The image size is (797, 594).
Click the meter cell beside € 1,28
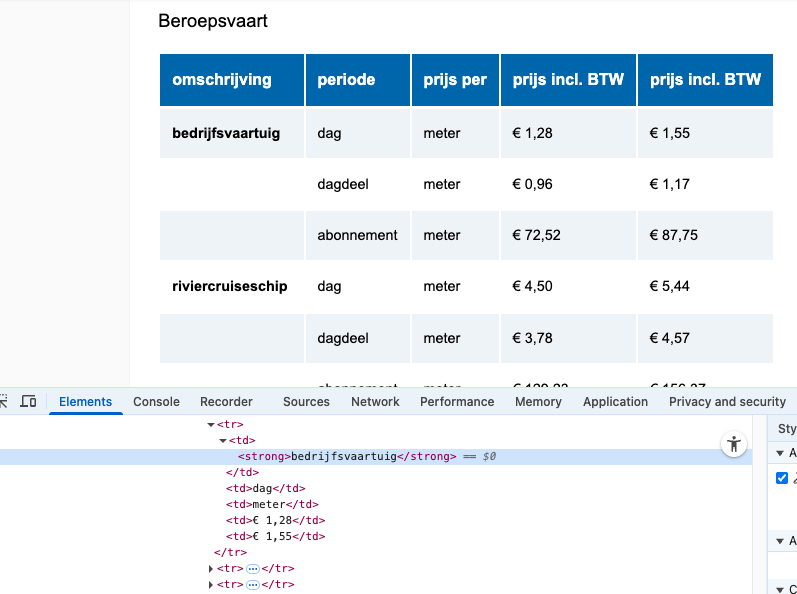(455, 133)
